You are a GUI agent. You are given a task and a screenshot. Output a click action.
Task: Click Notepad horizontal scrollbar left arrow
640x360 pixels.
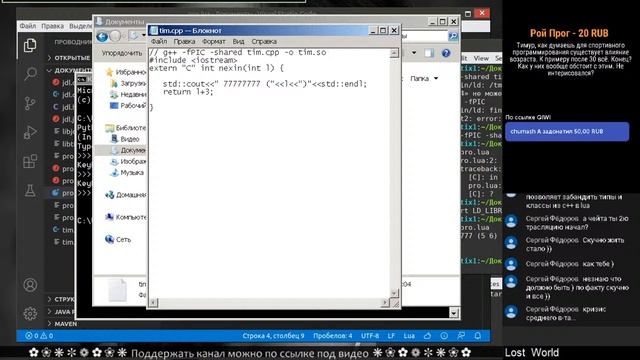(x=153, y=302)
